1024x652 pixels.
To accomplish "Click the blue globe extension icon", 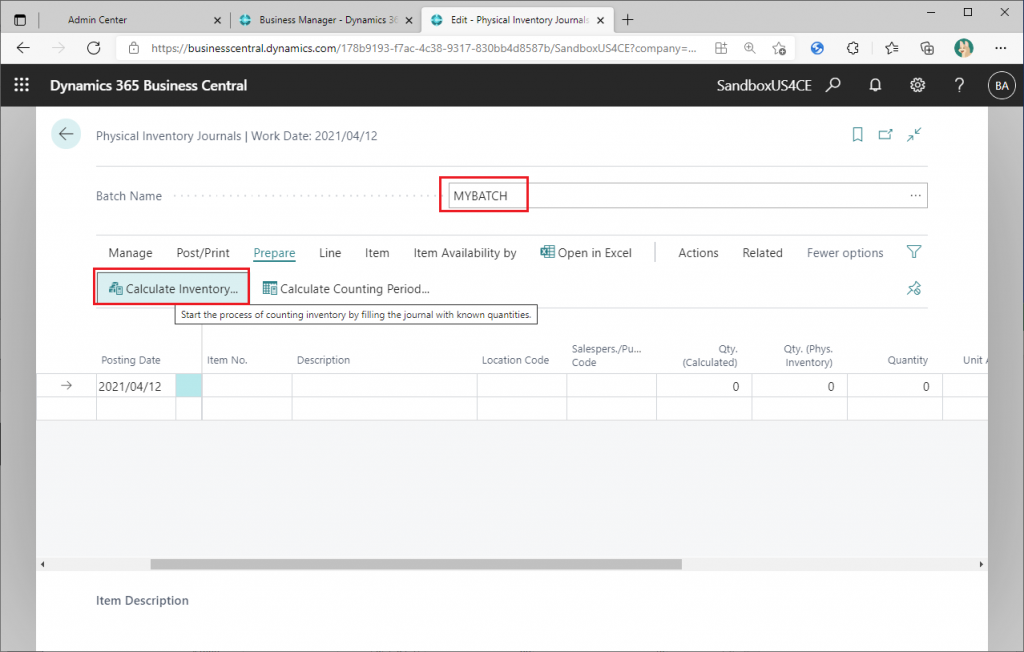I will (x=817, y=48).
